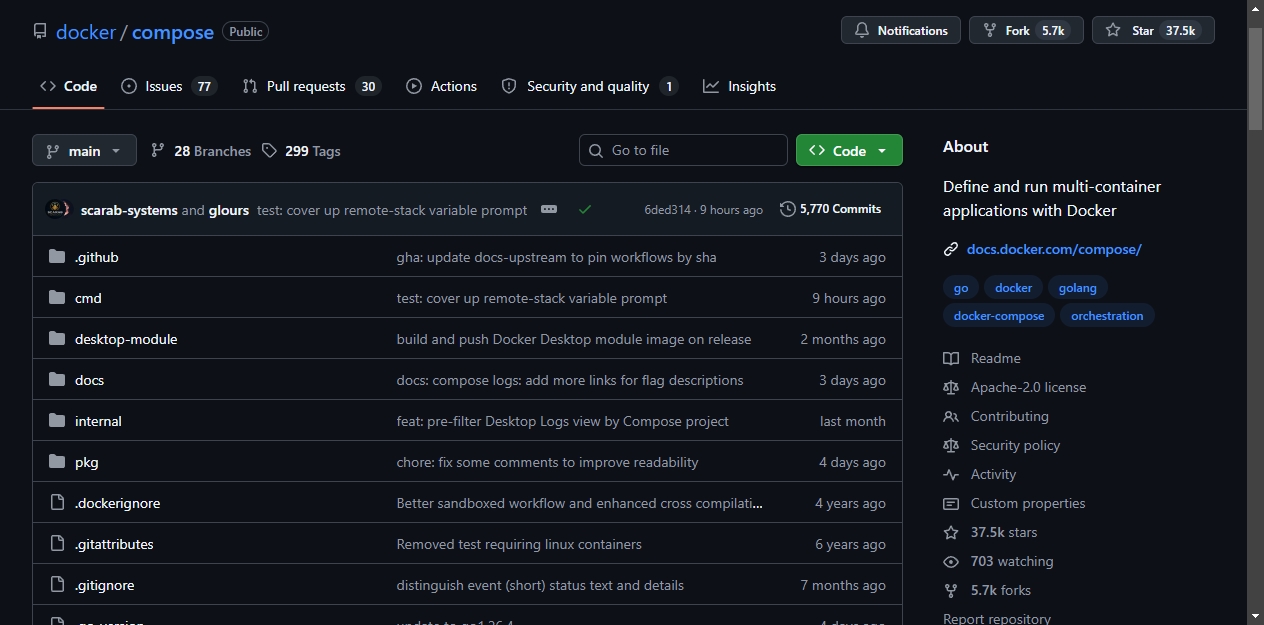1264x625 pixels.
Task: Click the bell icon in Notifications button
Action: point(862,31)
